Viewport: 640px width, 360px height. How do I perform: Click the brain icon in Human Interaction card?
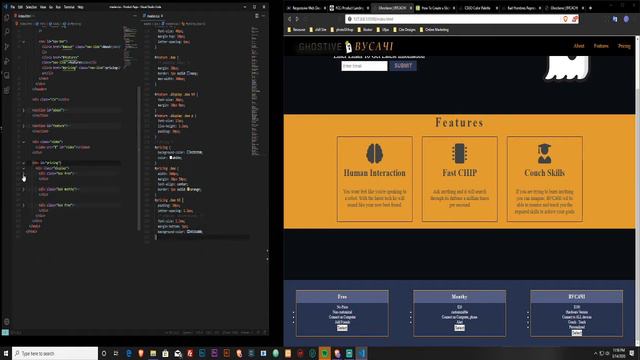tap(374, 153)
